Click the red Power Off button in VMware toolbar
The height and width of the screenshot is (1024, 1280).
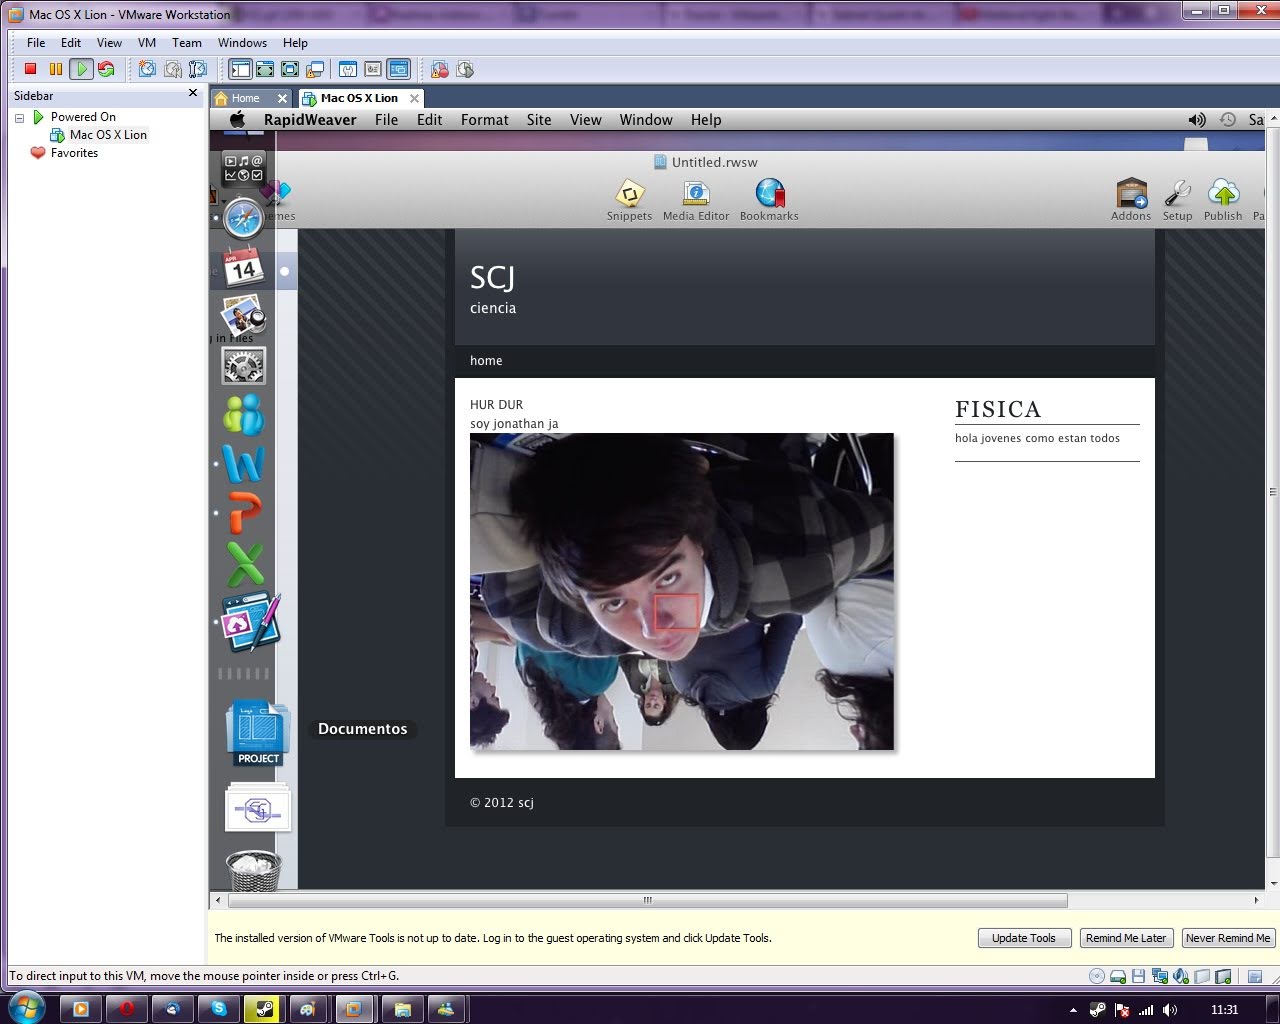click(30, 69)
